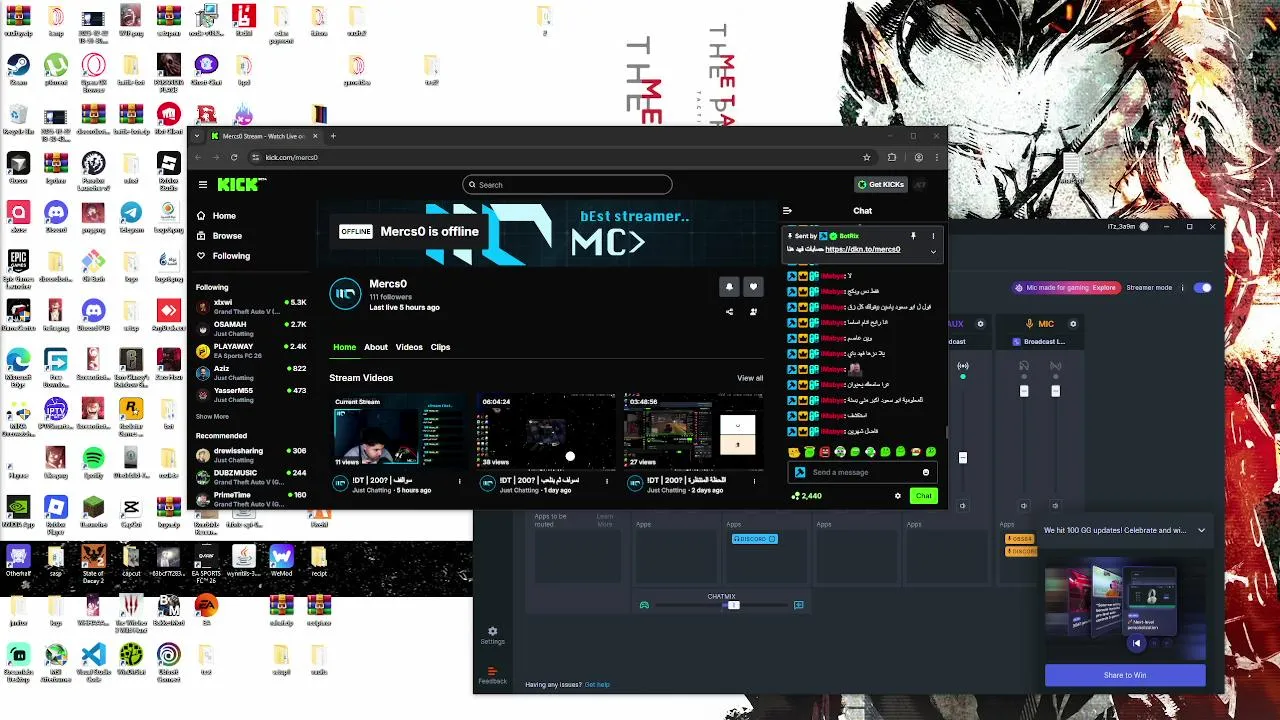The height and width of the screenshot is (720, 1280).
Task: Open the emoji picker in chat input
Action: pyautogui.click(x=926, y=472)
